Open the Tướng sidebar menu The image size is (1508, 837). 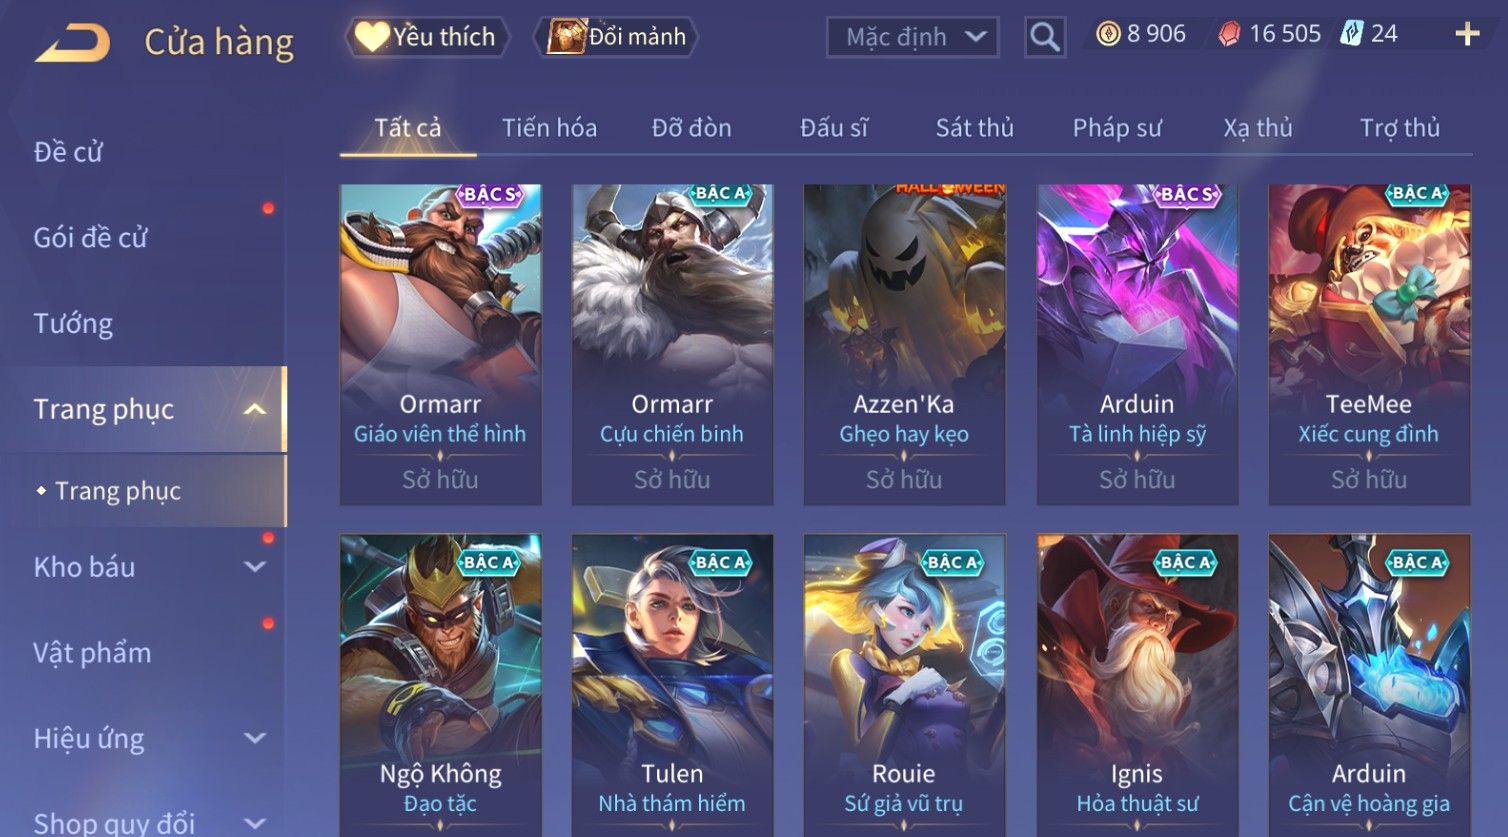pyautogui.click(x=73, y=324)
